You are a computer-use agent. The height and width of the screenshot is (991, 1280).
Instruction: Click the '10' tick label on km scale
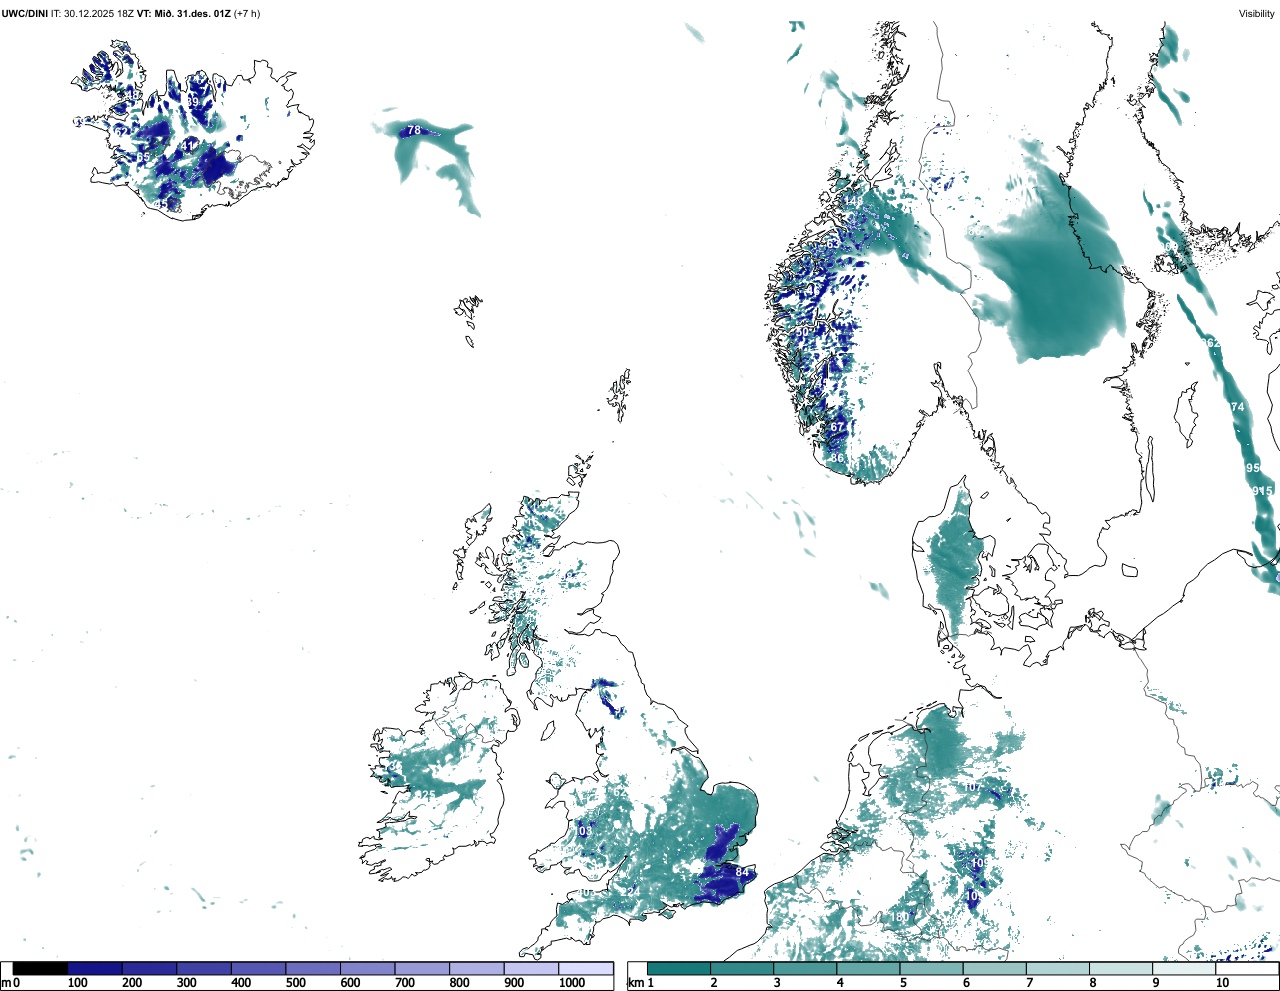click(1221, 984)
